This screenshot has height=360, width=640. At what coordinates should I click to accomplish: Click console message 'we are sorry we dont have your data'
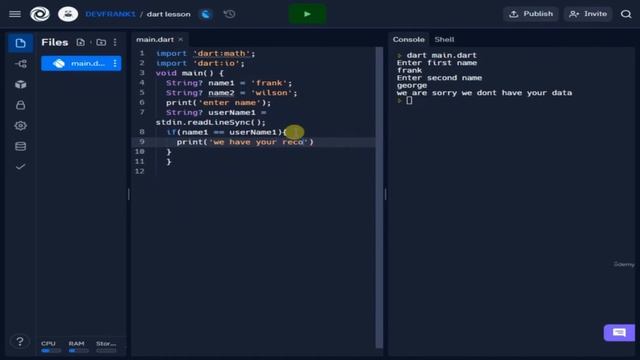484,93
